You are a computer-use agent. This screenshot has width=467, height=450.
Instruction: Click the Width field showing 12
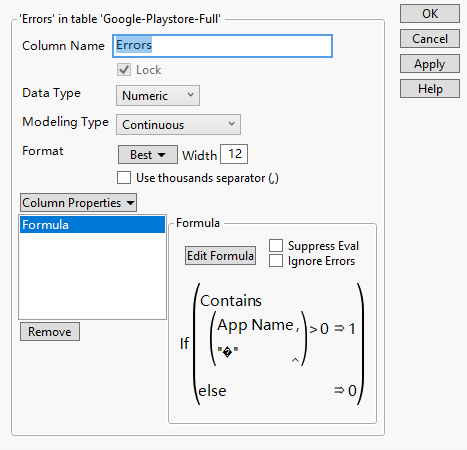[x=234, y=154]
